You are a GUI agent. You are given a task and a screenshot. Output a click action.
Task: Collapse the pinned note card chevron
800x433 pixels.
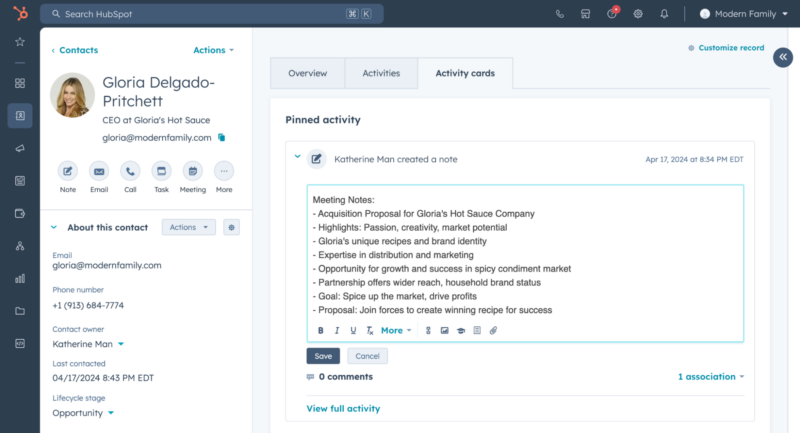[297, 157]
